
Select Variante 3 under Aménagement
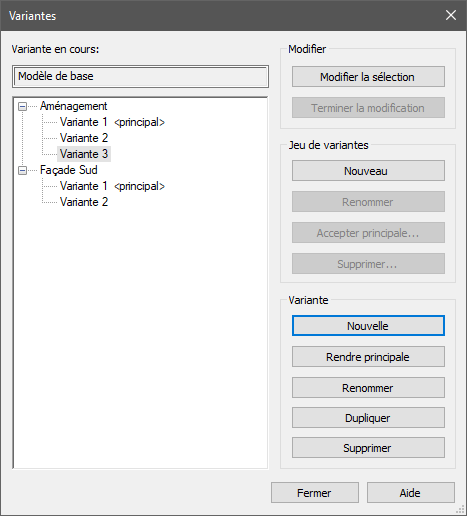[x=84, y=154]
